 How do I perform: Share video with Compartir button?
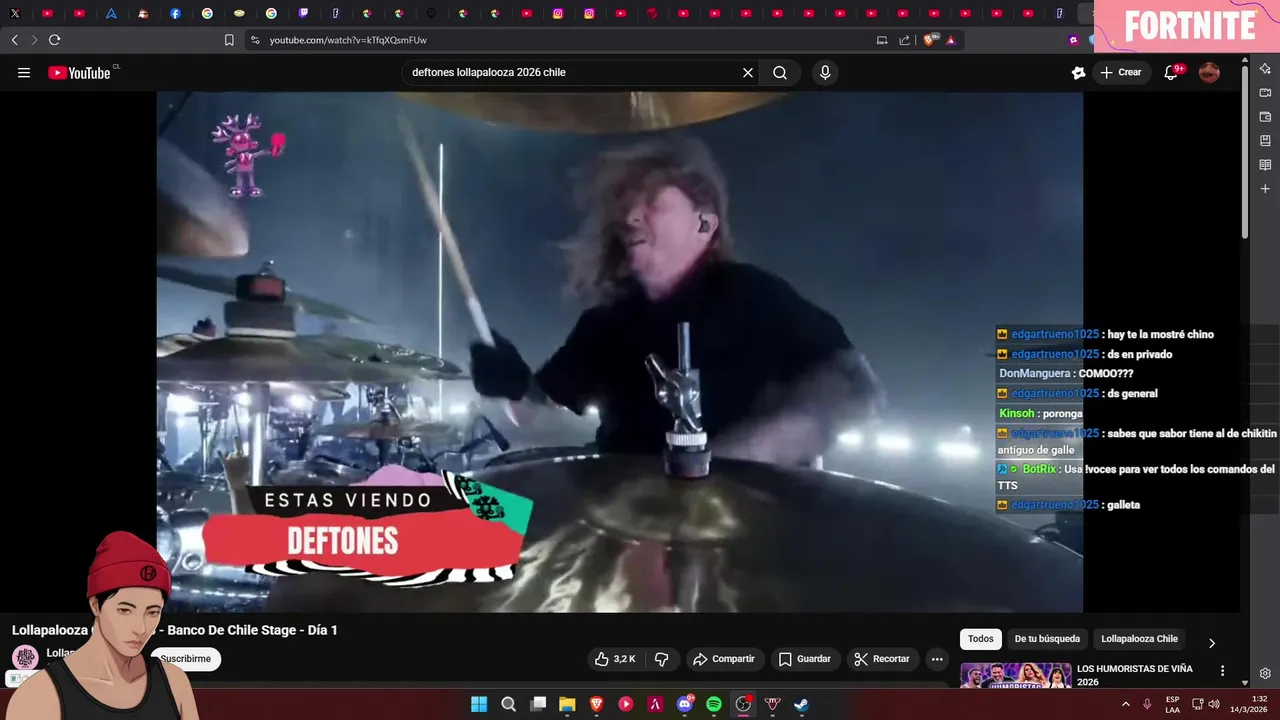[724, 659]
